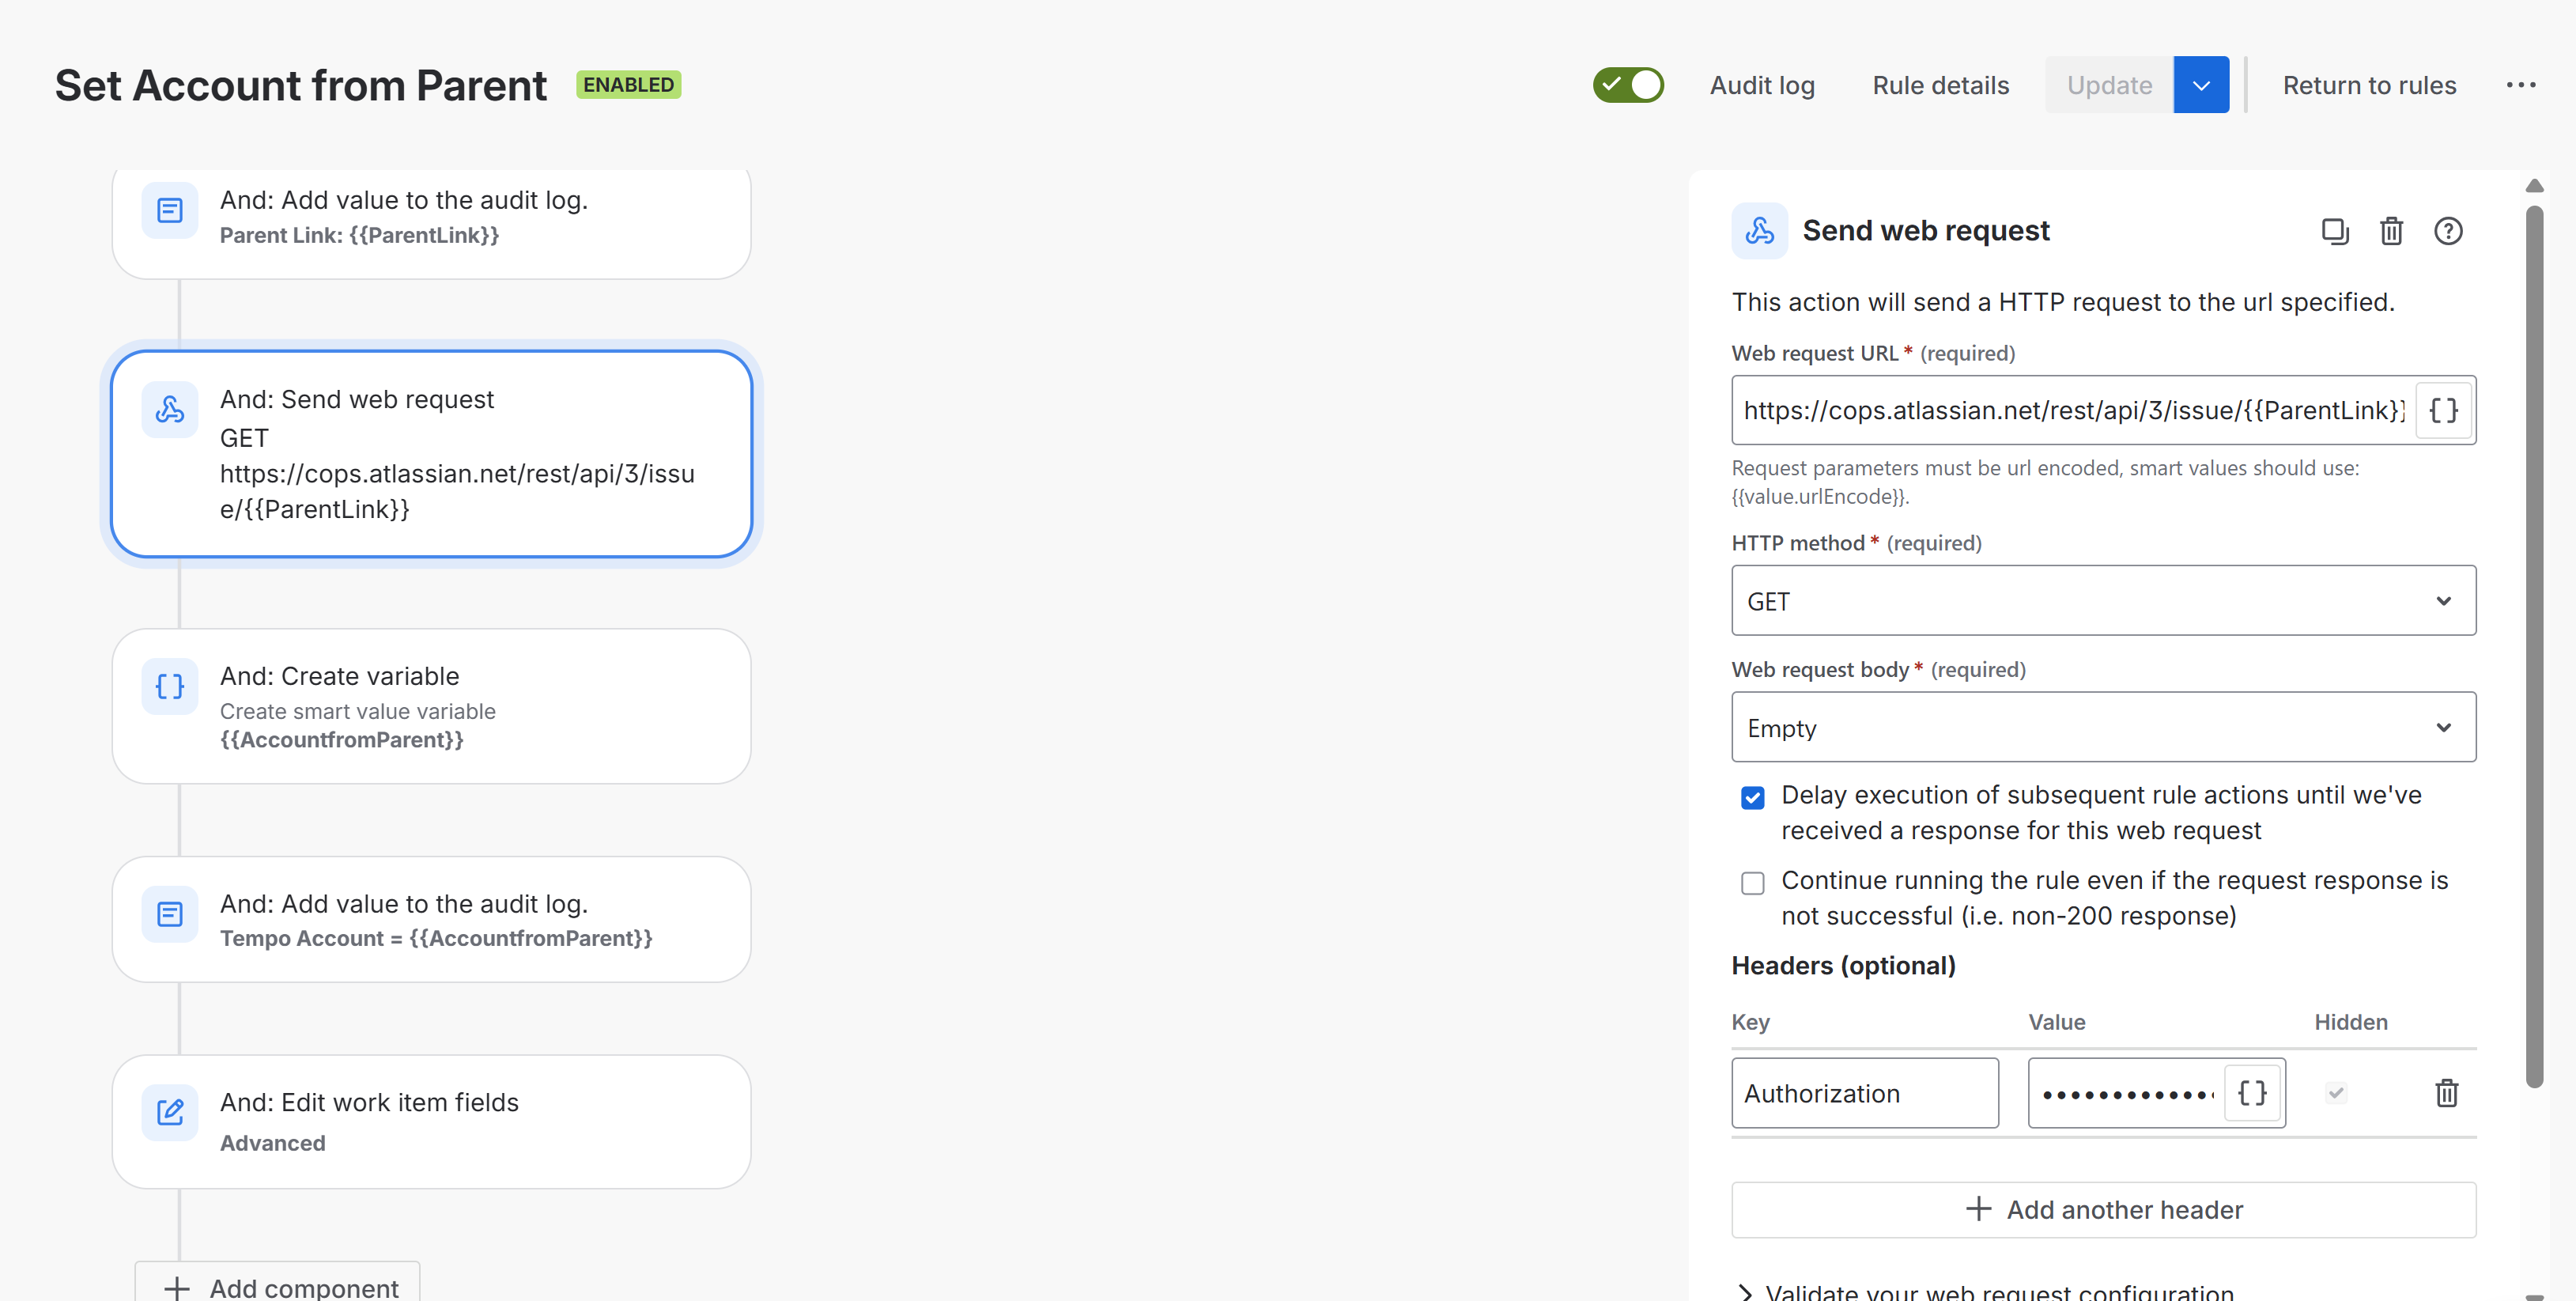
Task: Open the HTTP method GET dropdown
Action: tap(2103, 601)
